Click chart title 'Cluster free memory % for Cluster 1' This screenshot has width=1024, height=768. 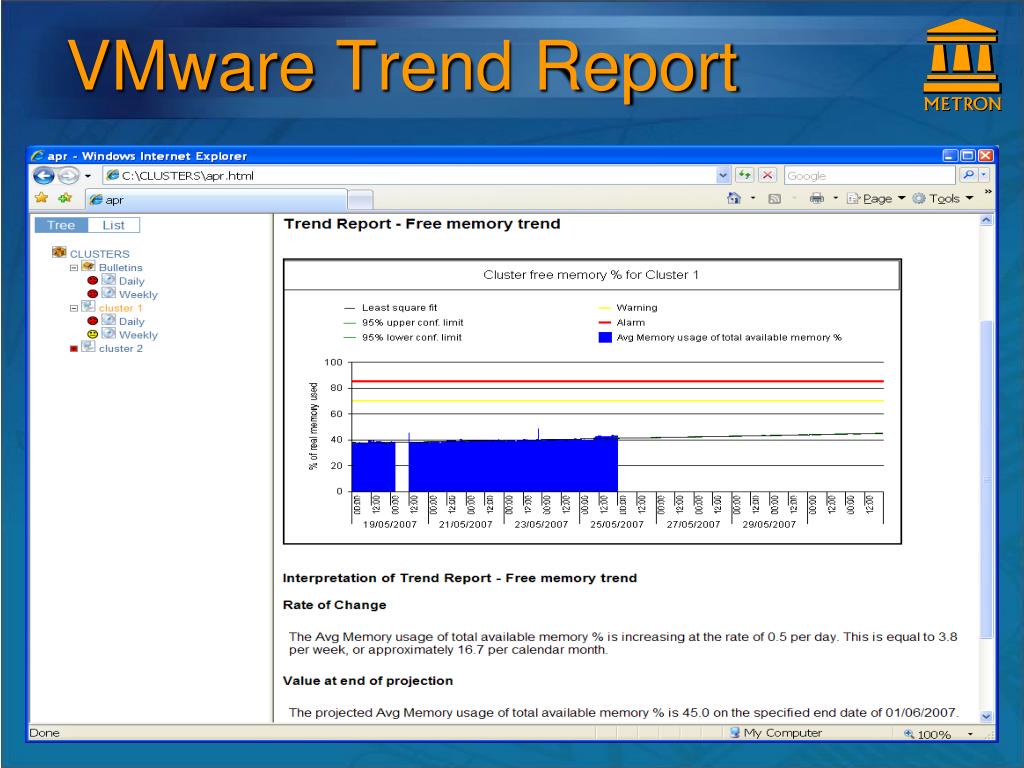591,275
